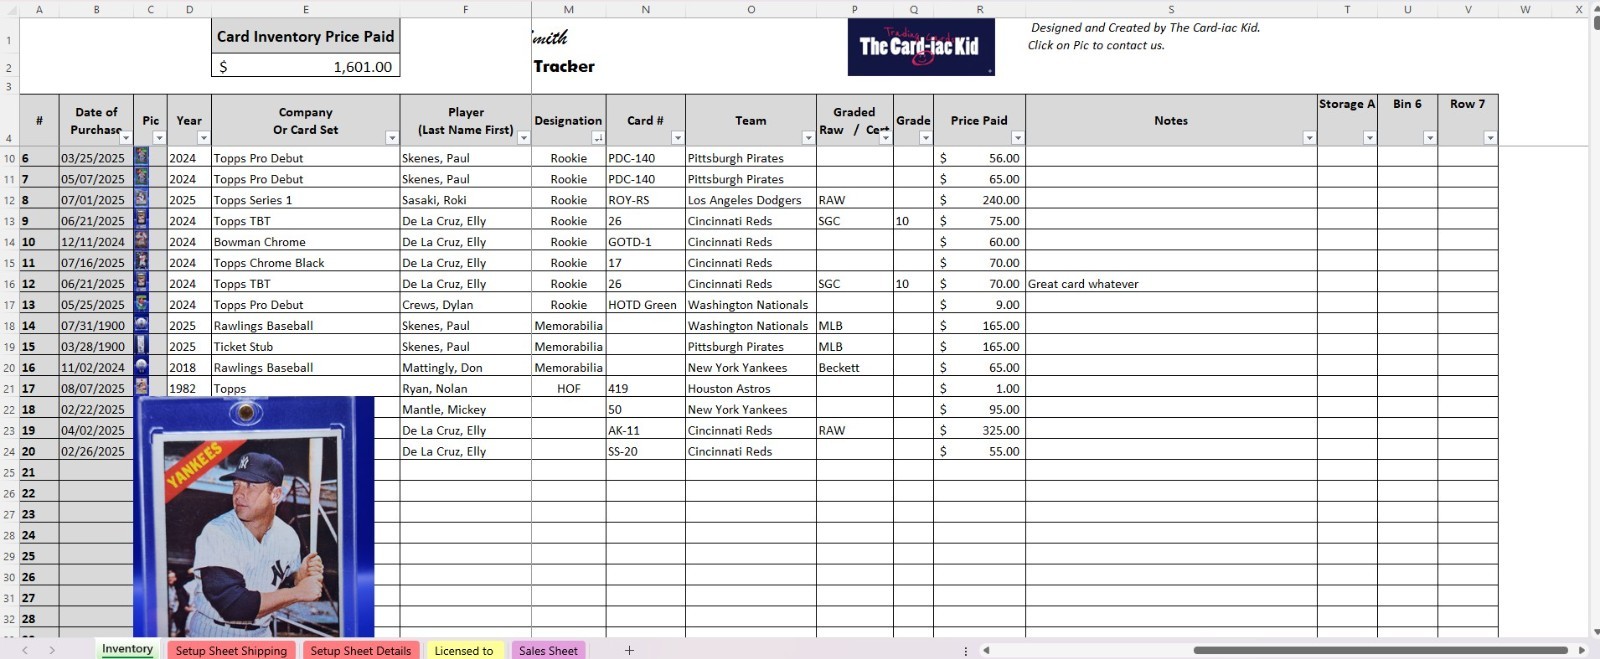Screen dimensions: 1600x659
Task: Select the 'Los Angeles Dodgers' team cell
Action: [x=750, y=200]
